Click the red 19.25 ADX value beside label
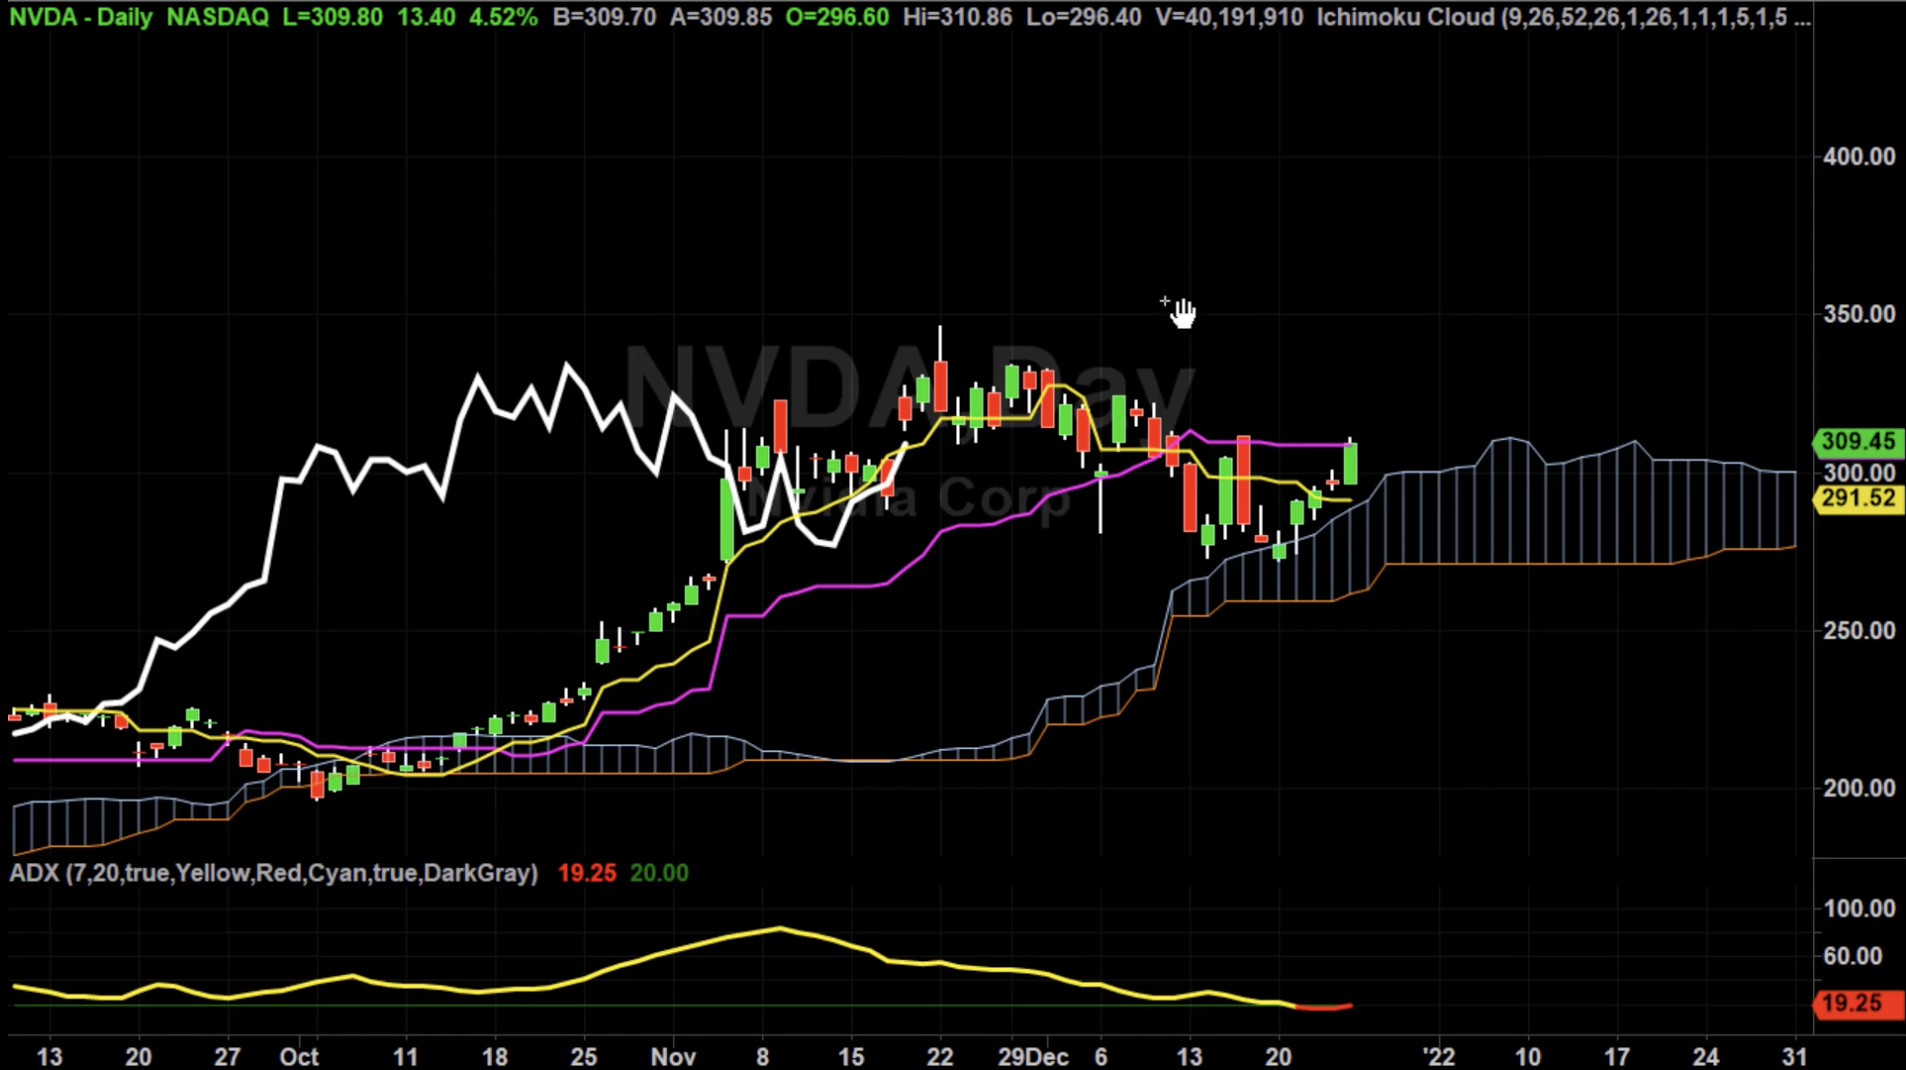 587,873
